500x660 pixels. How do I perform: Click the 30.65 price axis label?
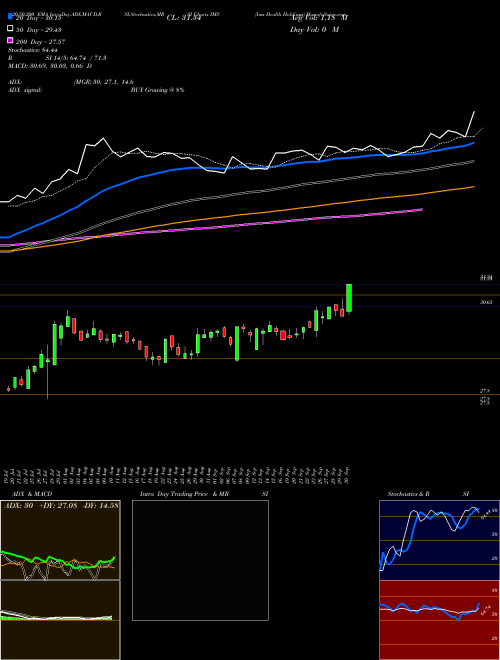[x=486, y=302]
